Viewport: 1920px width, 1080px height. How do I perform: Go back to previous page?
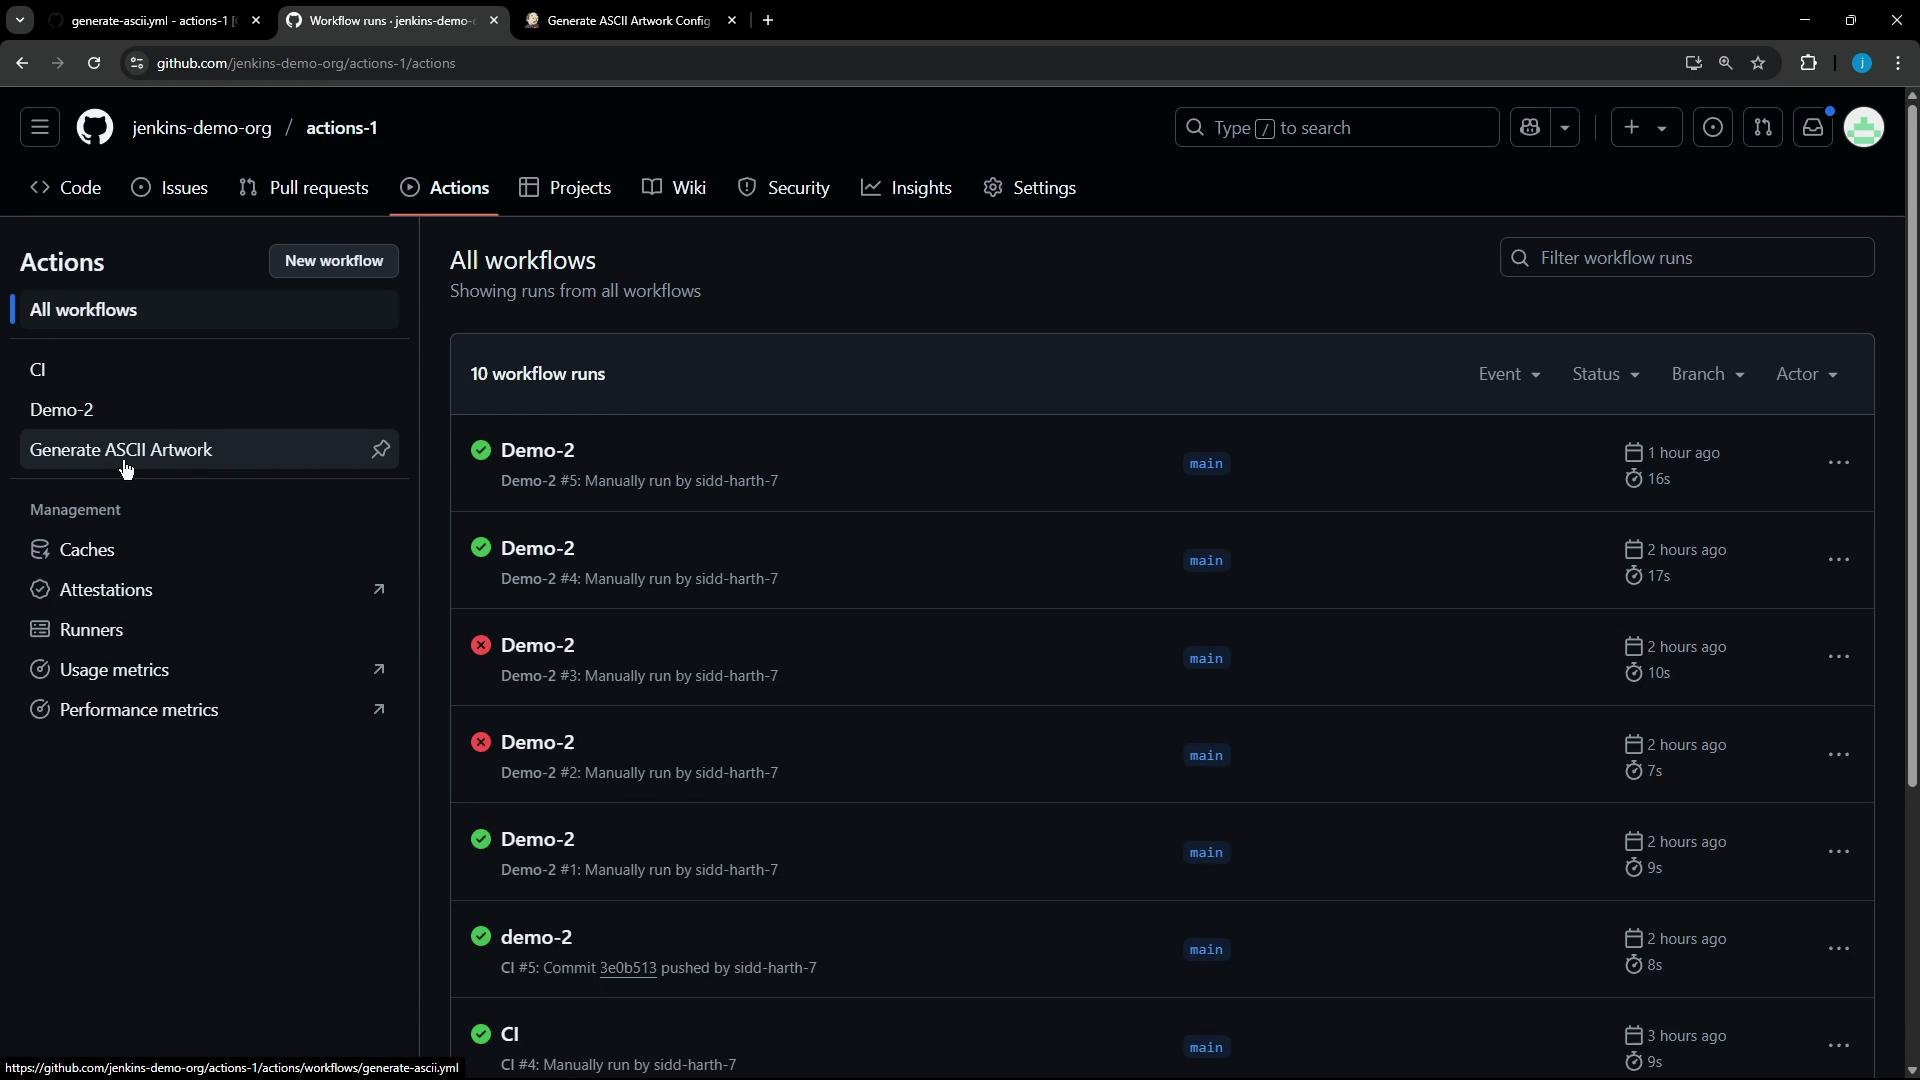coord(22,63)
